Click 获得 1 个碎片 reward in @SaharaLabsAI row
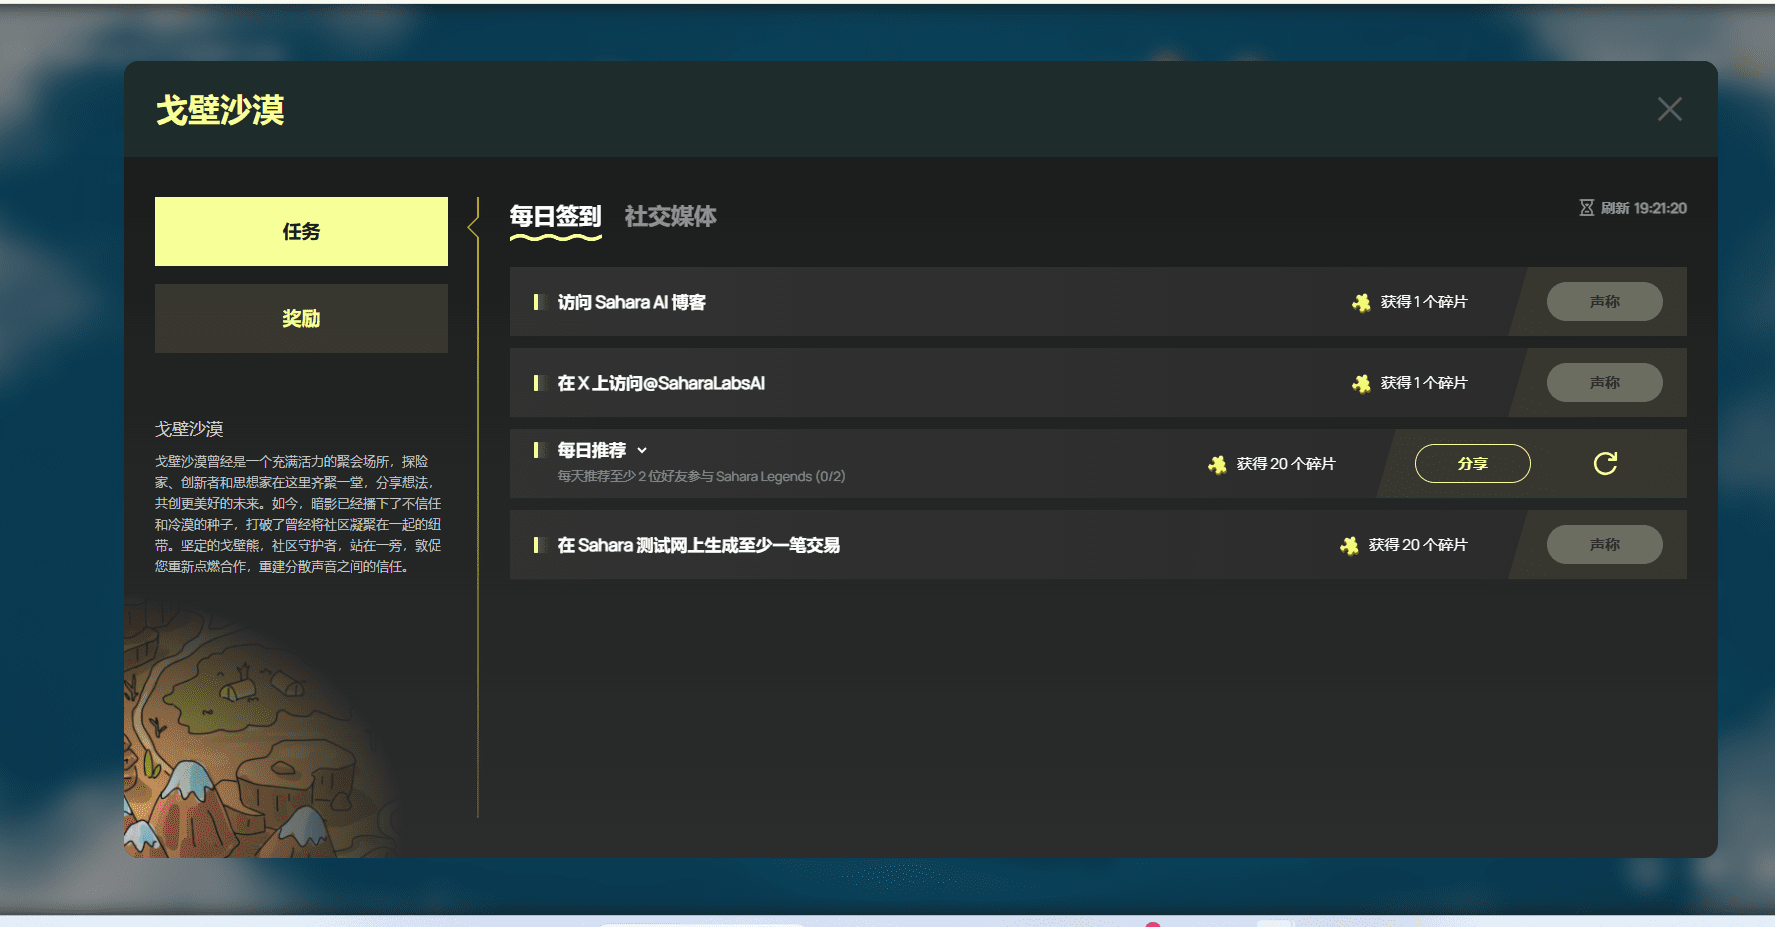This screenshot has width=1775, height=927. [x=1423, y=383]
